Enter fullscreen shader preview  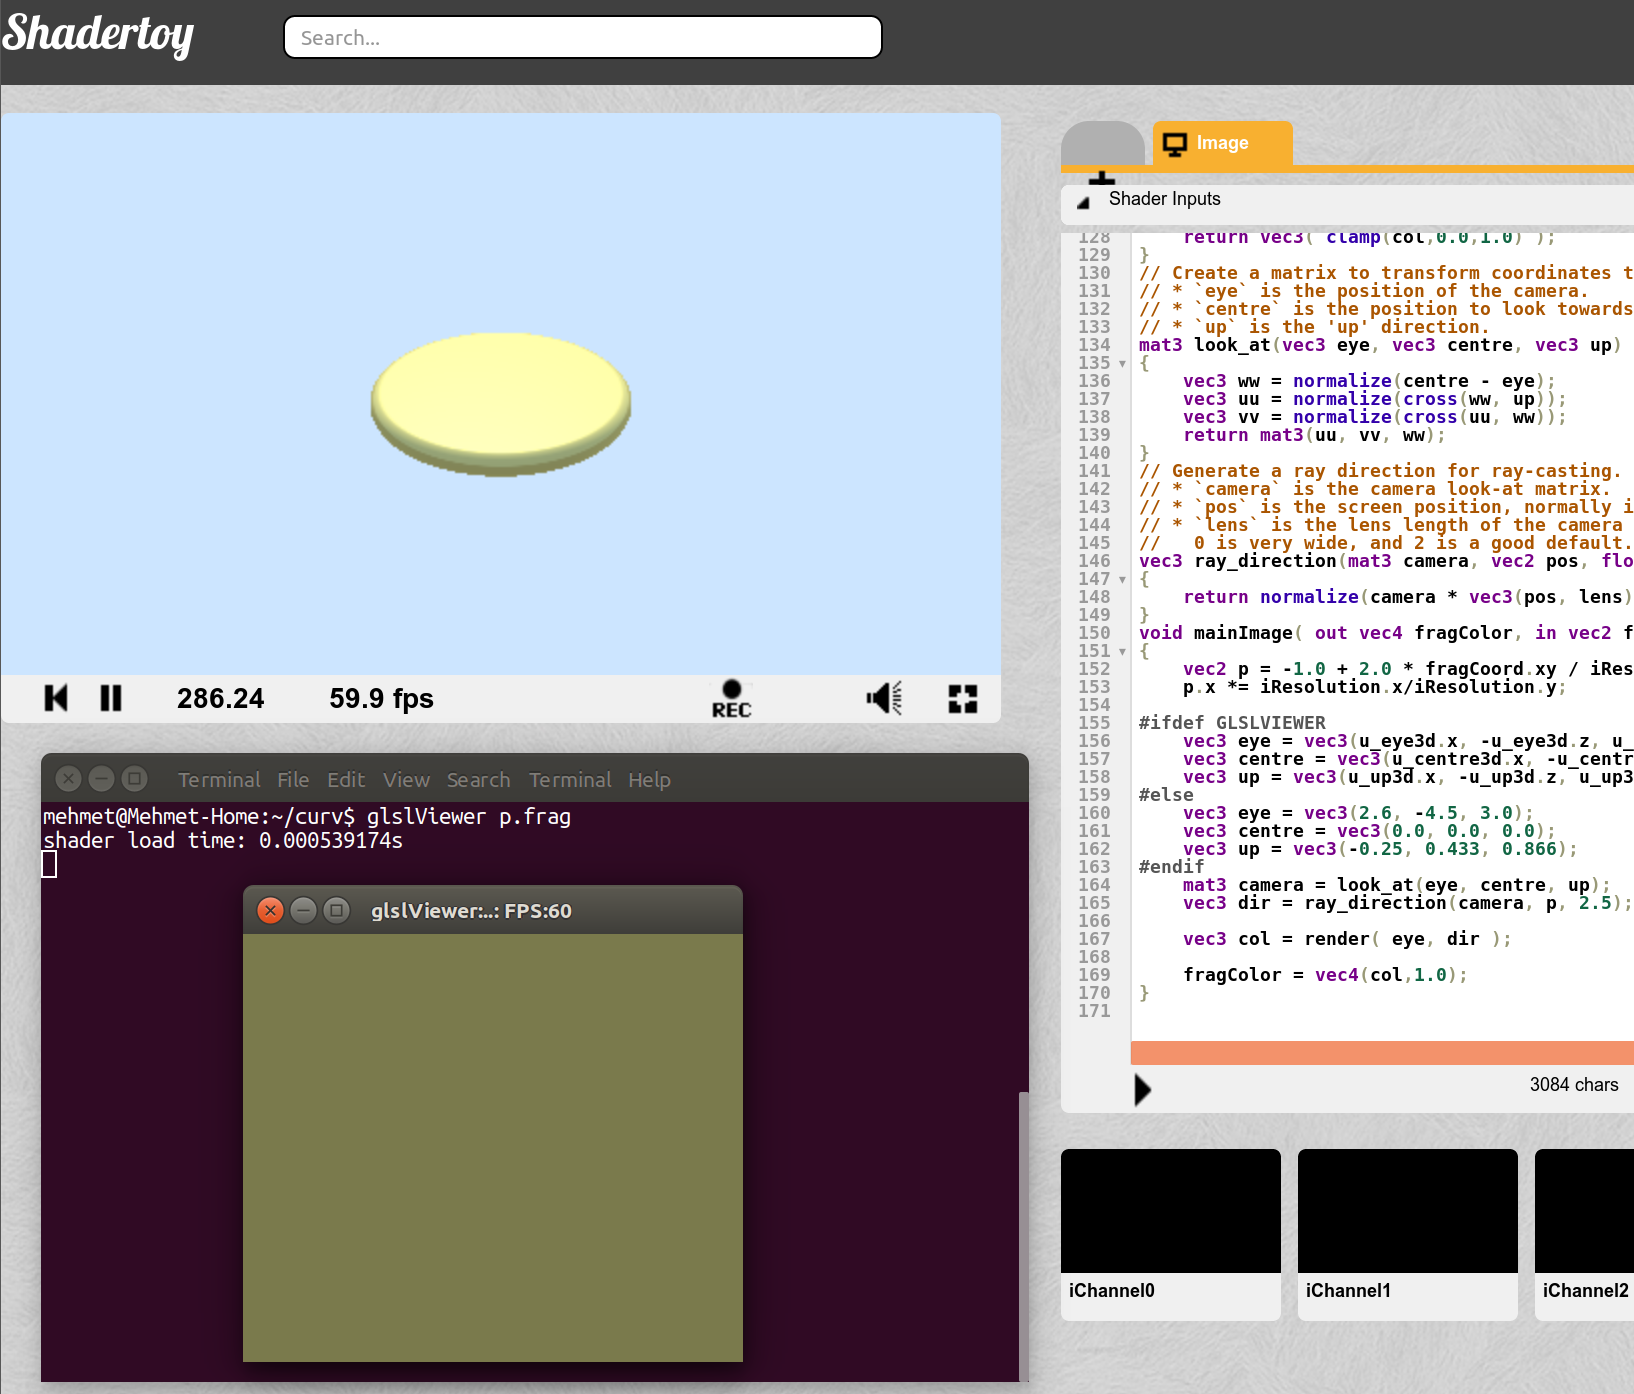pos(963,698)
